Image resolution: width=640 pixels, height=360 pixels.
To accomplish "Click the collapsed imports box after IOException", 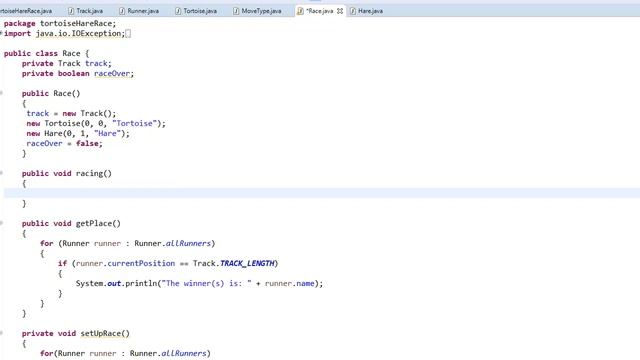I will pos(128,33).
